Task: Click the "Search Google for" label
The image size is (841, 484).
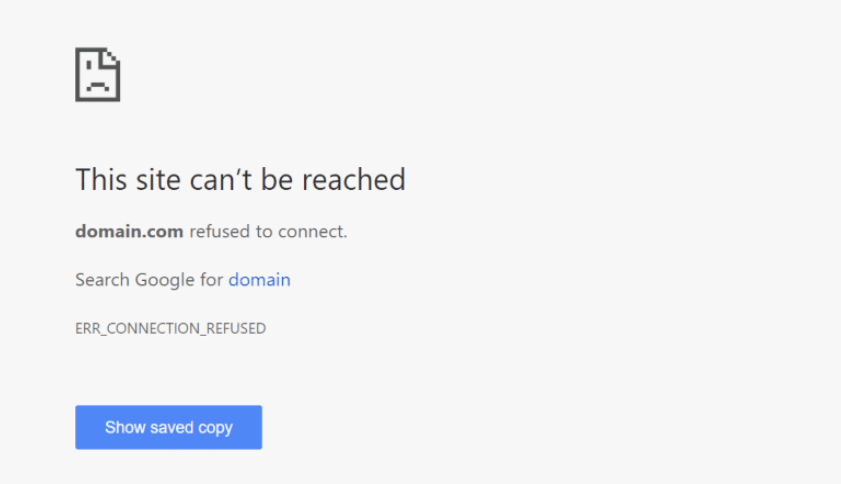Action: (x=149, y=280)
